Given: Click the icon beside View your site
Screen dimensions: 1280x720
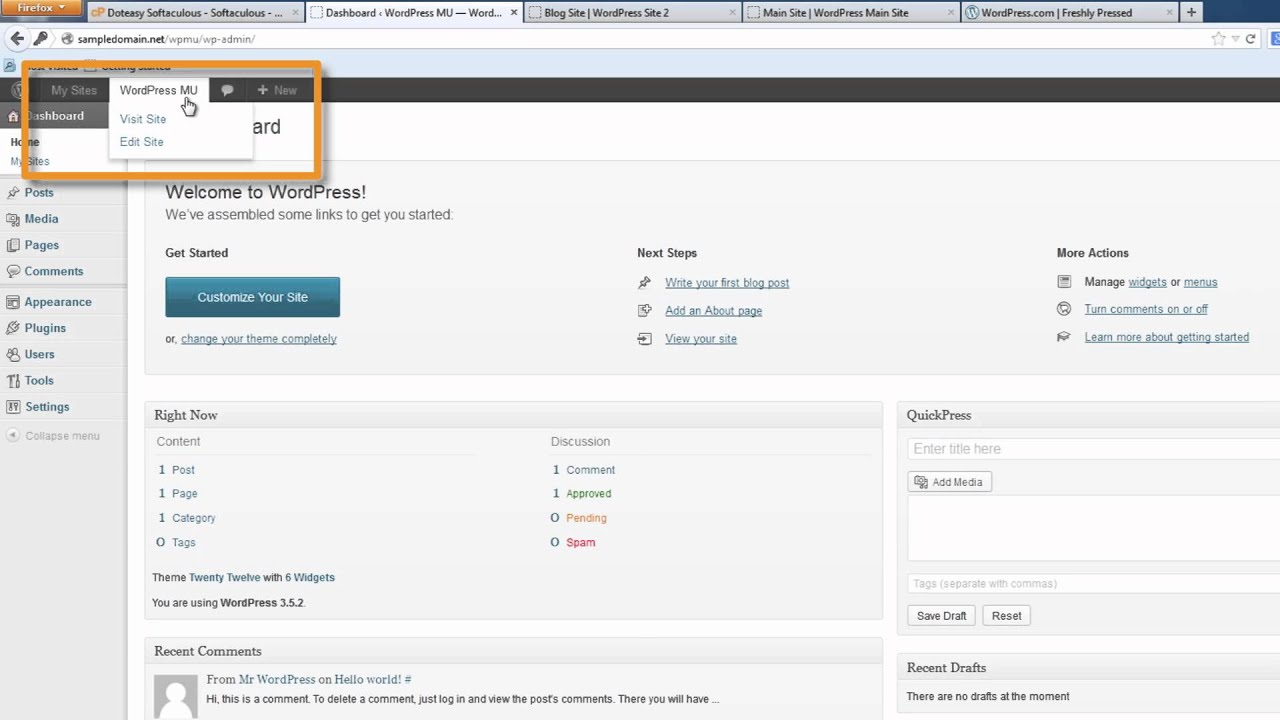Looking at the screenshot, I should [644, 339].
